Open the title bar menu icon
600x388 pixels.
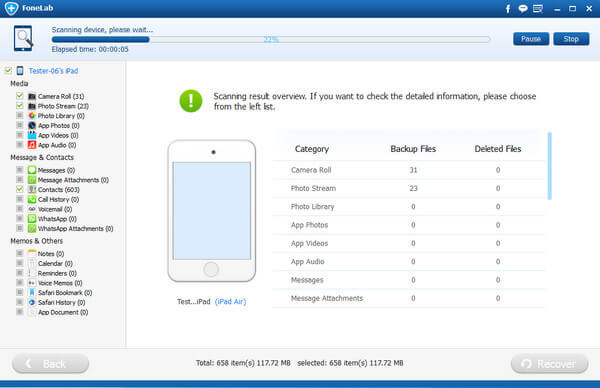(x=538, y=8)
